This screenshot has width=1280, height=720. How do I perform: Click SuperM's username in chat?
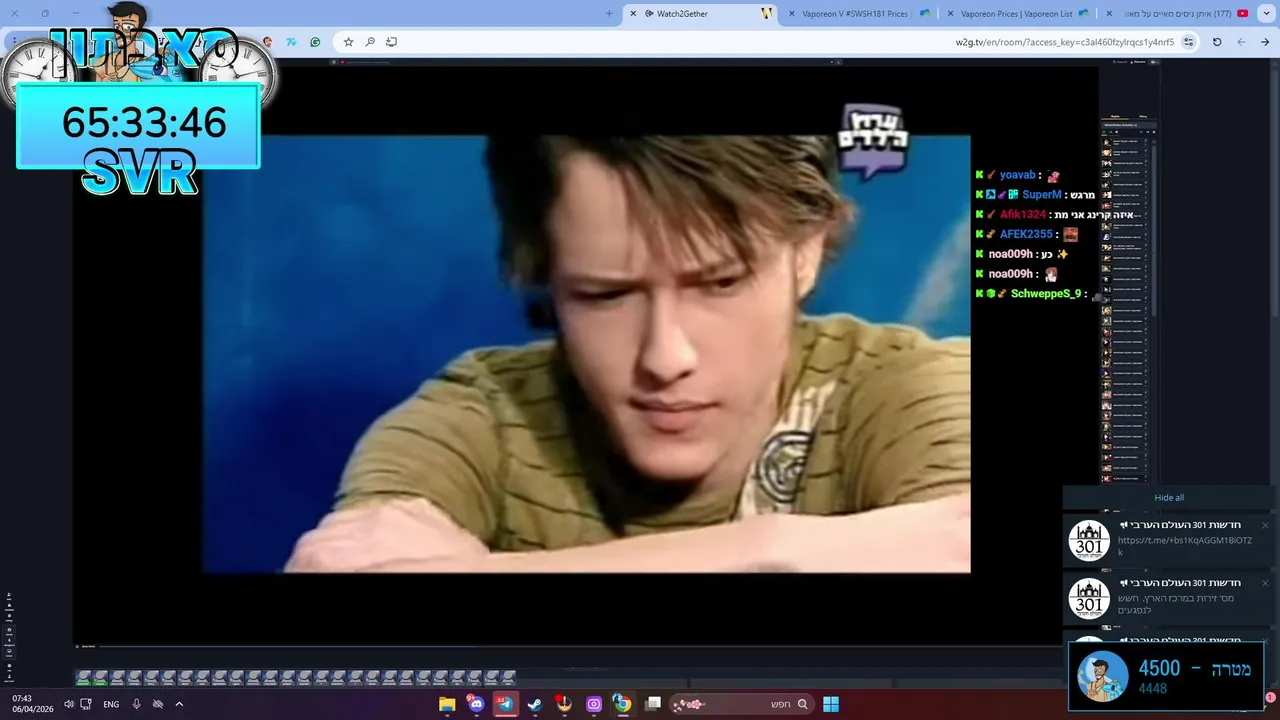point(1041,195)
